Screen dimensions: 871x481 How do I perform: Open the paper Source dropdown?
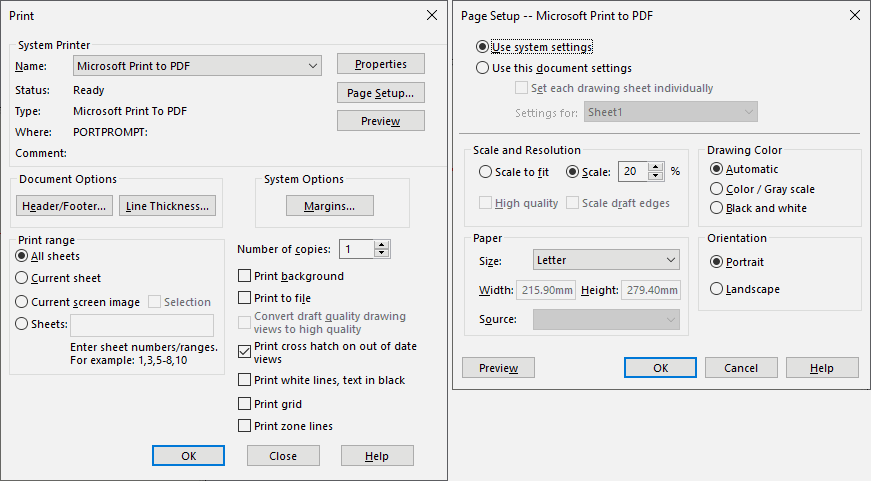point(606,319)
